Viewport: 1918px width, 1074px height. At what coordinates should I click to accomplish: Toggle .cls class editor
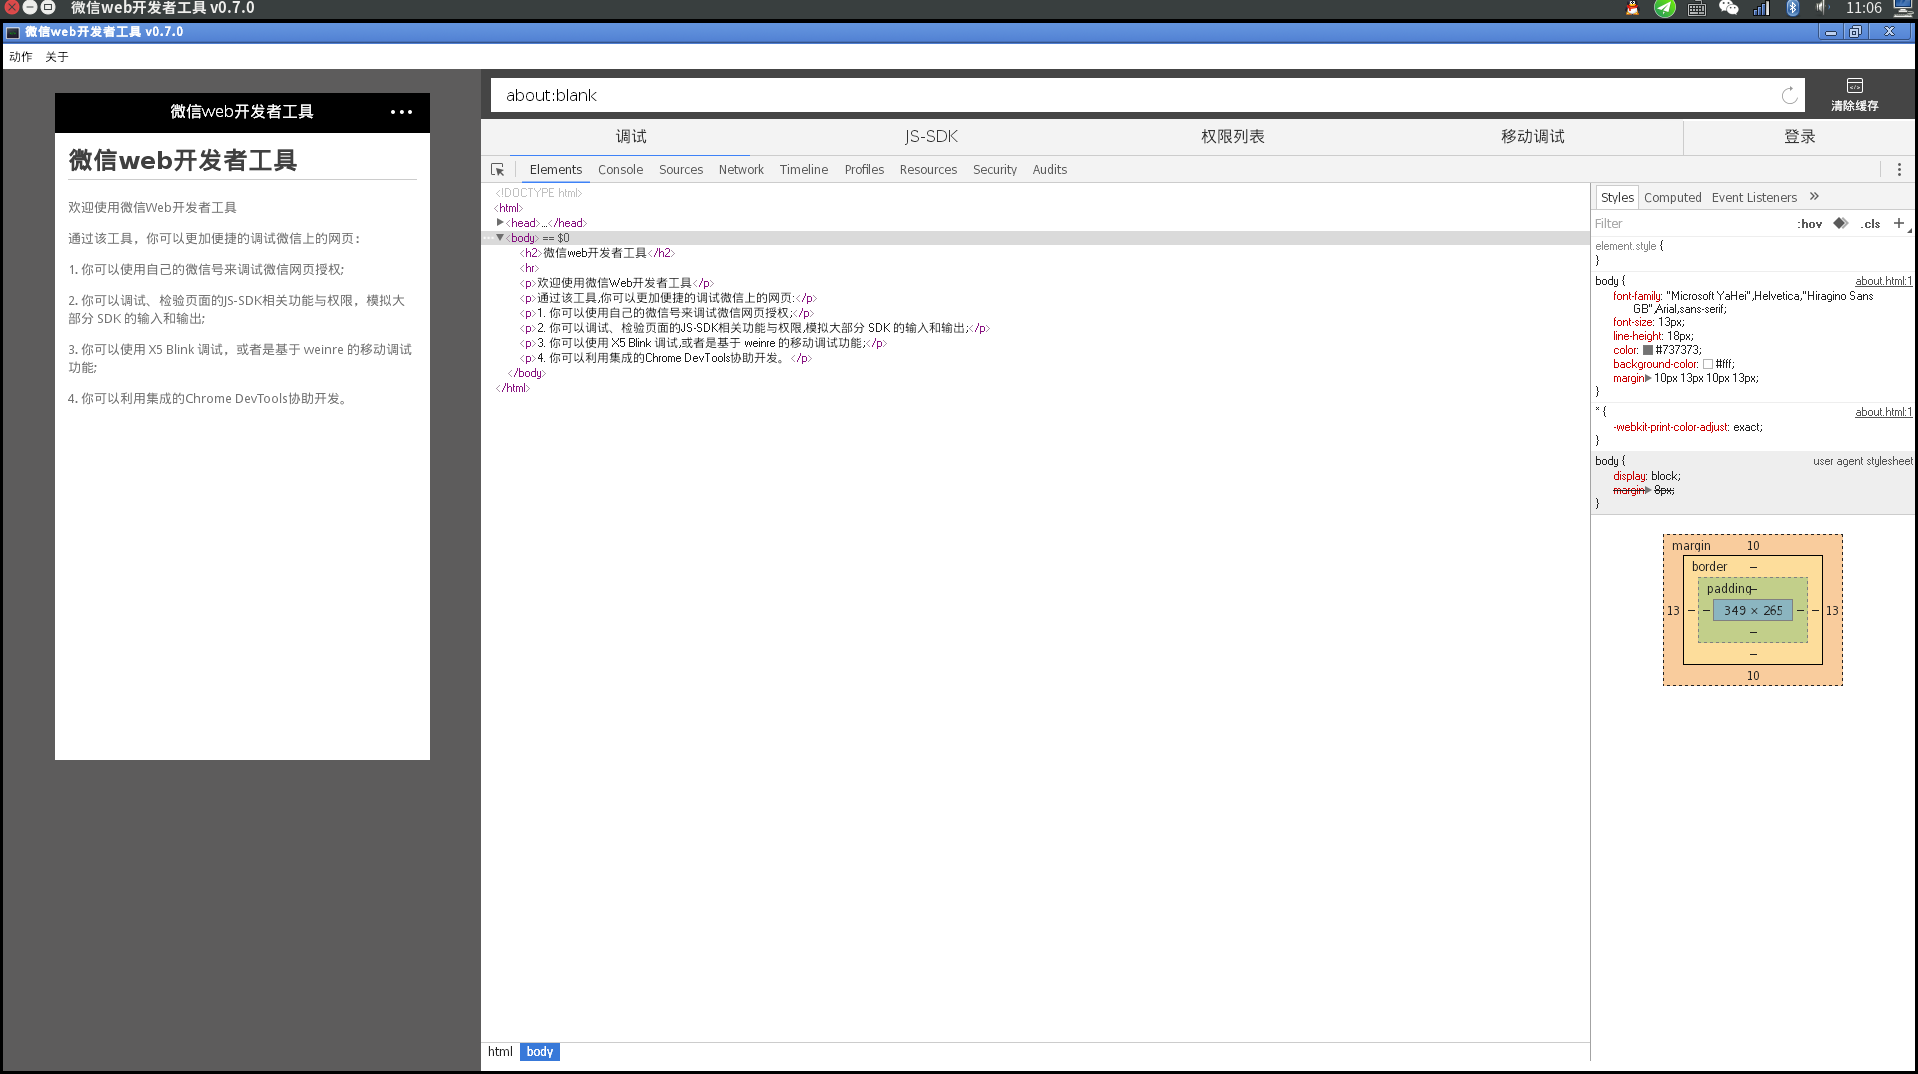click(1870, 224)
